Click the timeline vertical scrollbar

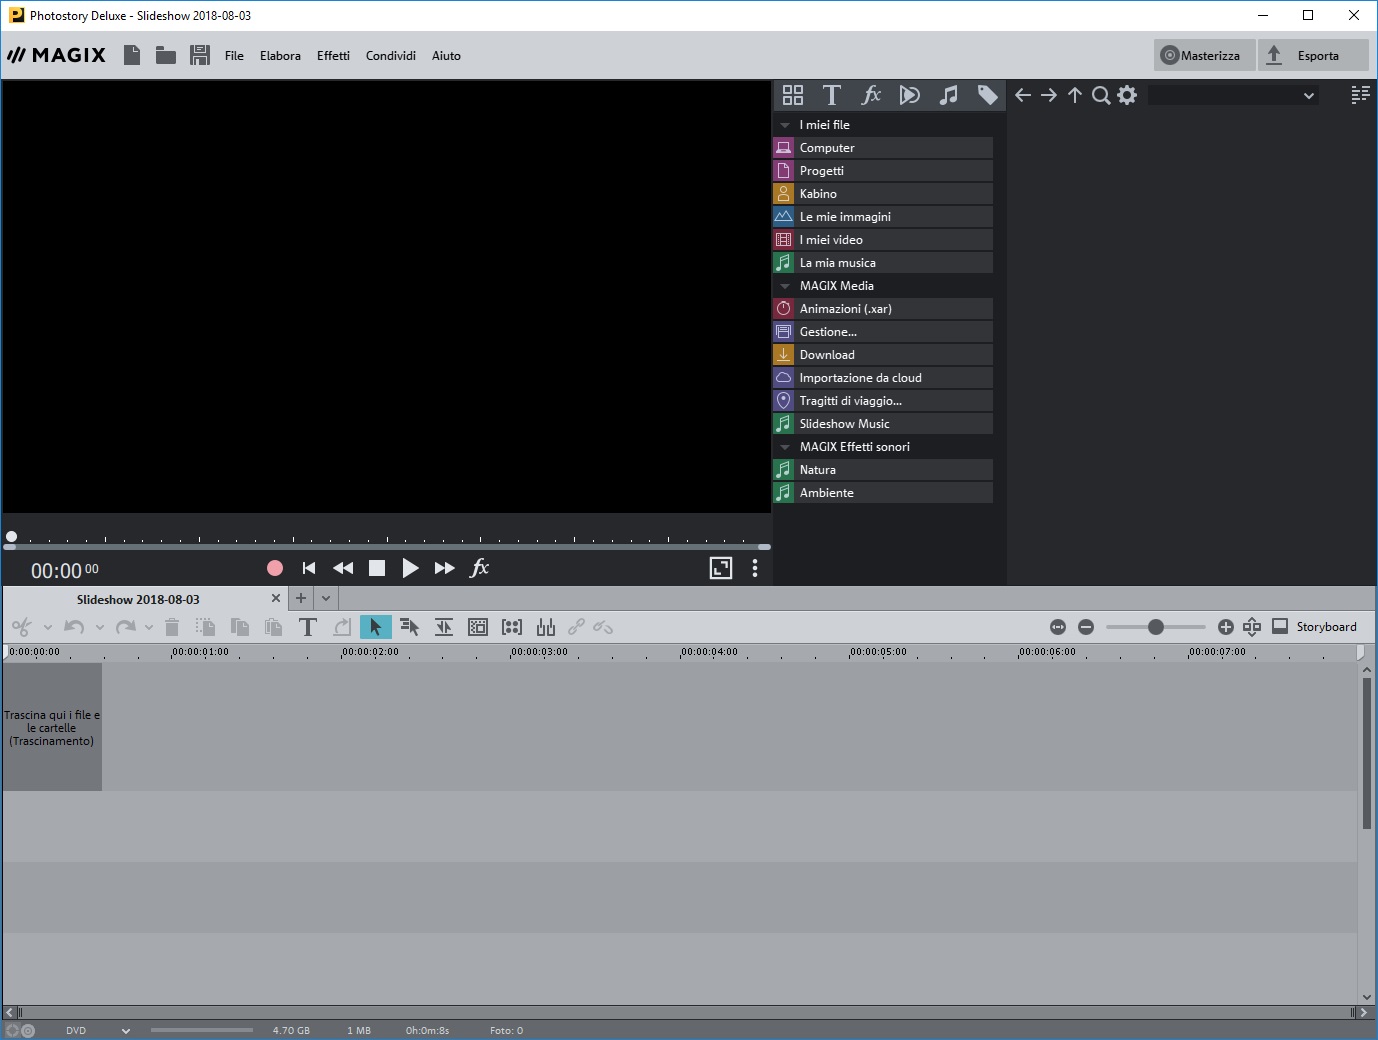coord(1367,754)
